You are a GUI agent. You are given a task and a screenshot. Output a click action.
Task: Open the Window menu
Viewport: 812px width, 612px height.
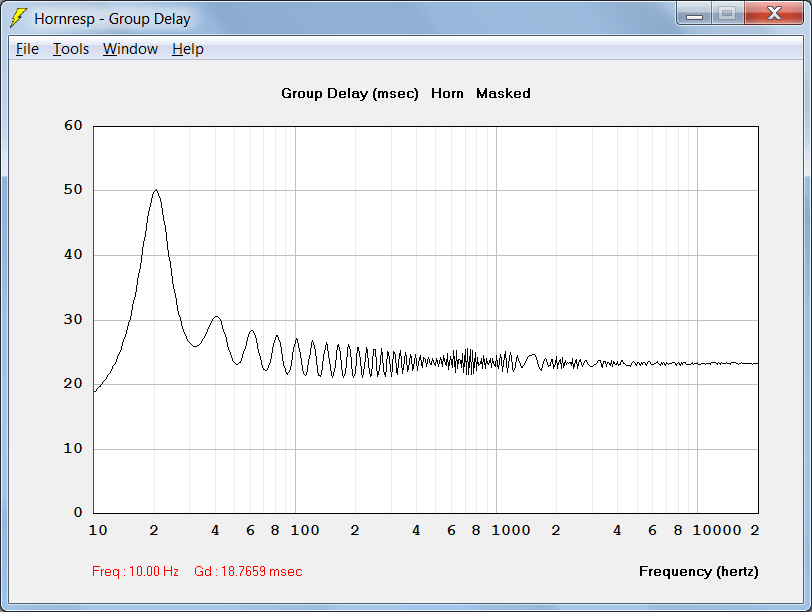click(130, 49)
